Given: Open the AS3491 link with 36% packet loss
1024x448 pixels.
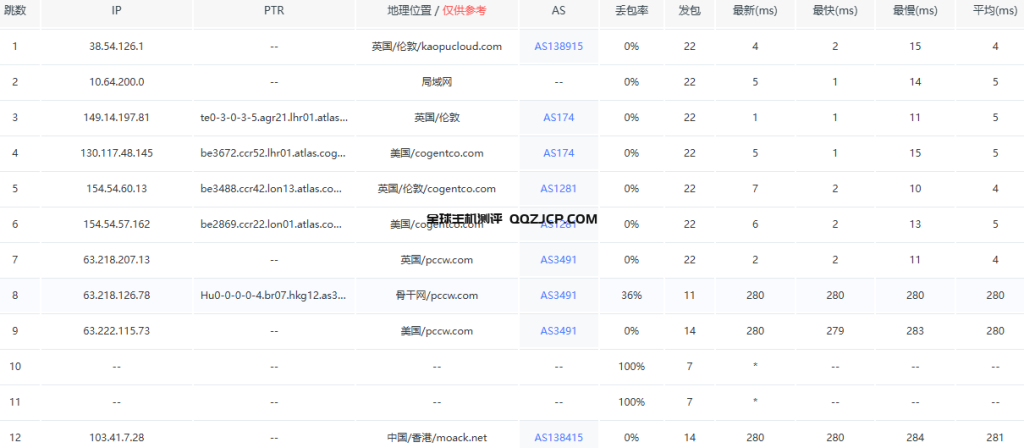Looking at the screenshot, I should point(558,295).
